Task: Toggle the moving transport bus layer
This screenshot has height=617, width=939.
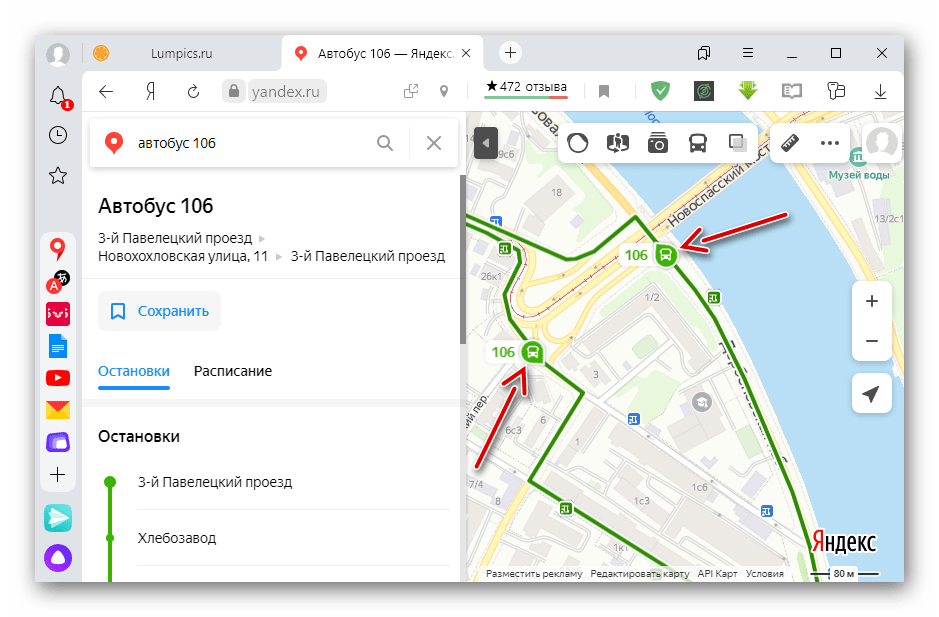Action: coord(697,143)
